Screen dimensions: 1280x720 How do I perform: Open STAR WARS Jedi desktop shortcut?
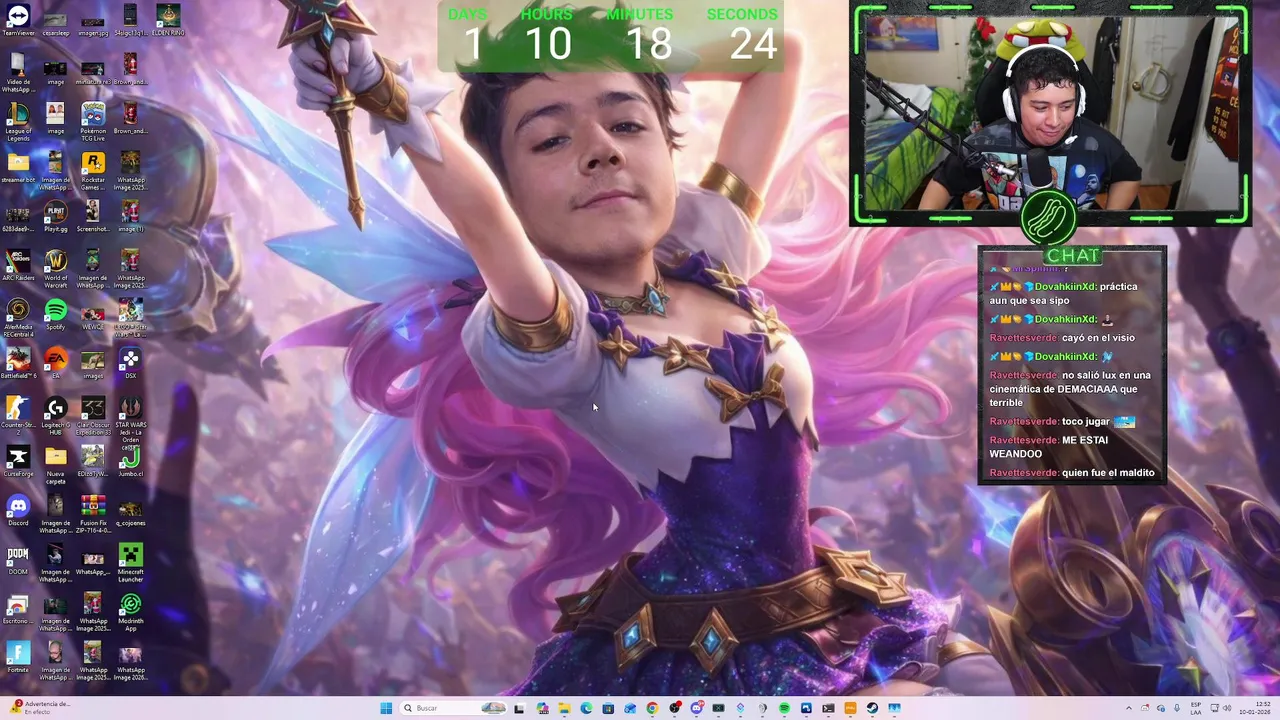tap(130, 422)
